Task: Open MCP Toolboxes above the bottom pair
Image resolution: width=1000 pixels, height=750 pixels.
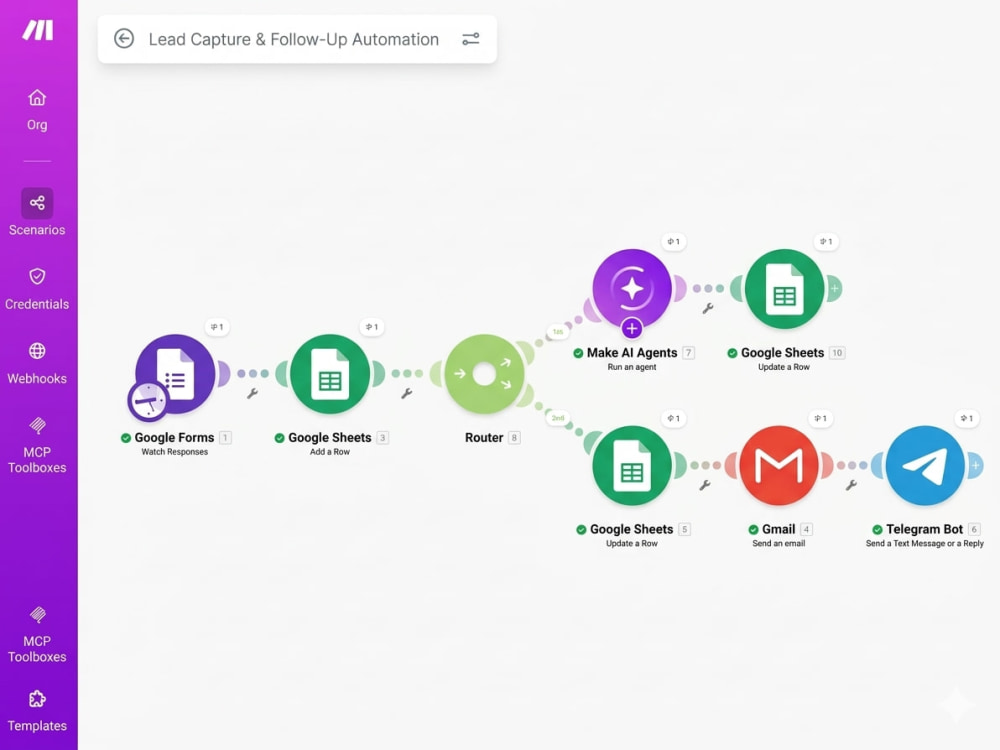Action: [37, 445]
